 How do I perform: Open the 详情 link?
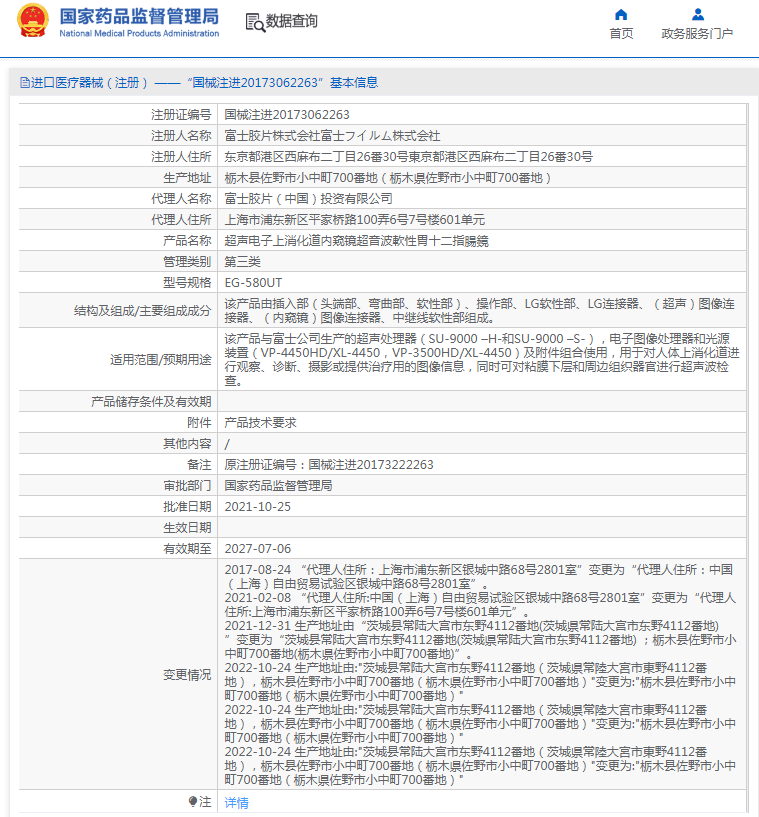(x=237, y=802)
